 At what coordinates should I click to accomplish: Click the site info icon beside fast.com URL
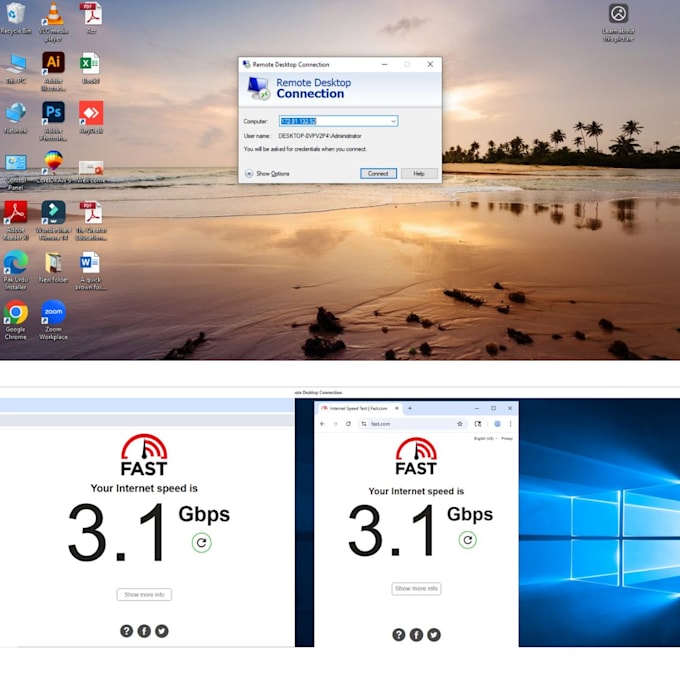point(364,424)
